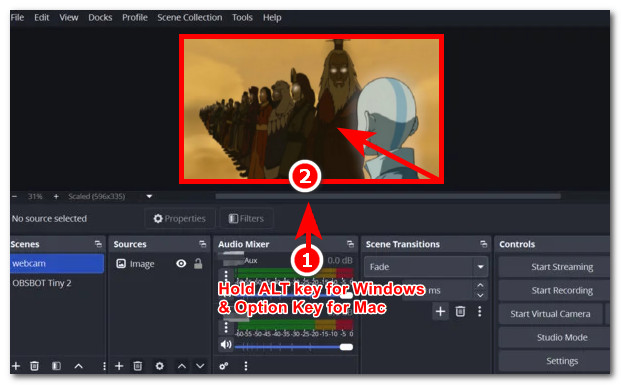Enable Studio Mode
The image size is (621, 385).
(554, 337)
